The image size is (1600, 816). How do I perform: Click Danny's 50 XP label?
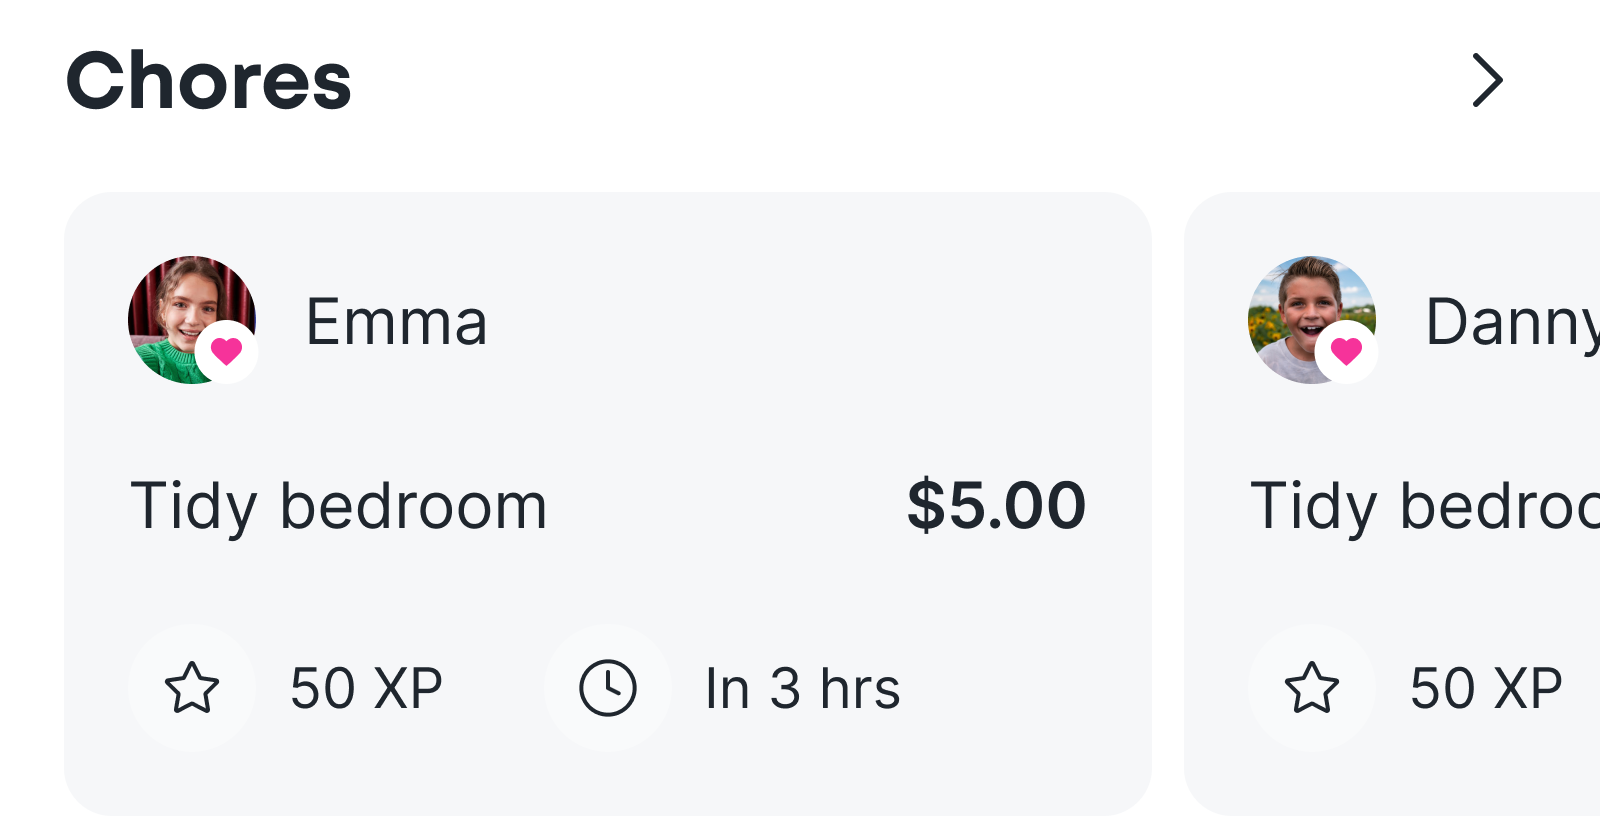pyautogui.click(x=1486, y=688)
